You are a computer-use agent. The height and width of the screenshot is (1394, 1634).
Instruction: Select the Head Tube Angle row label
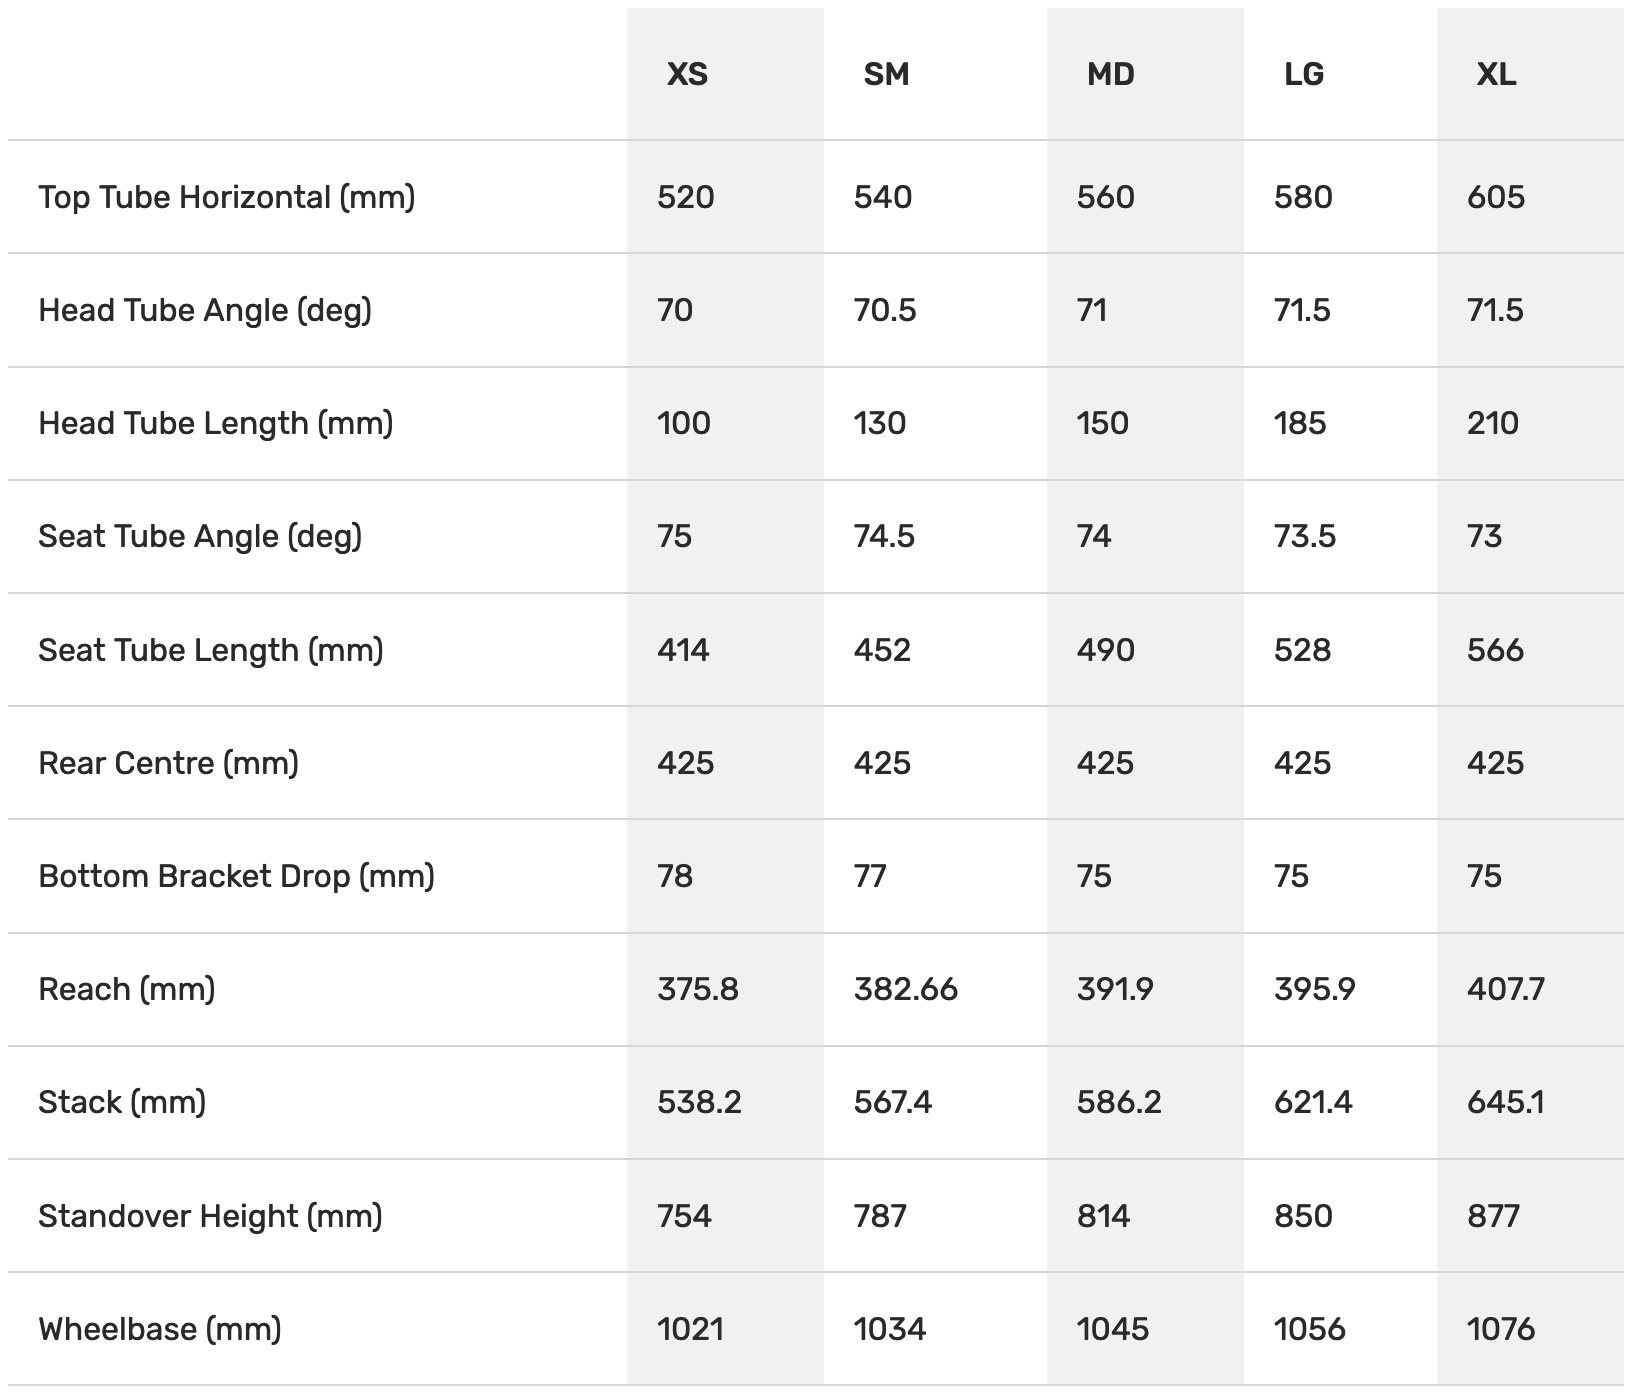coord(205,310)
